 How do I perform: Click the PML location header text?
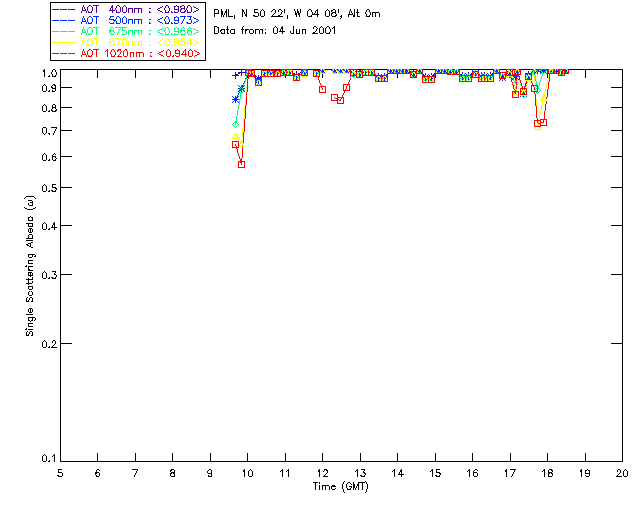click(297, 14)
